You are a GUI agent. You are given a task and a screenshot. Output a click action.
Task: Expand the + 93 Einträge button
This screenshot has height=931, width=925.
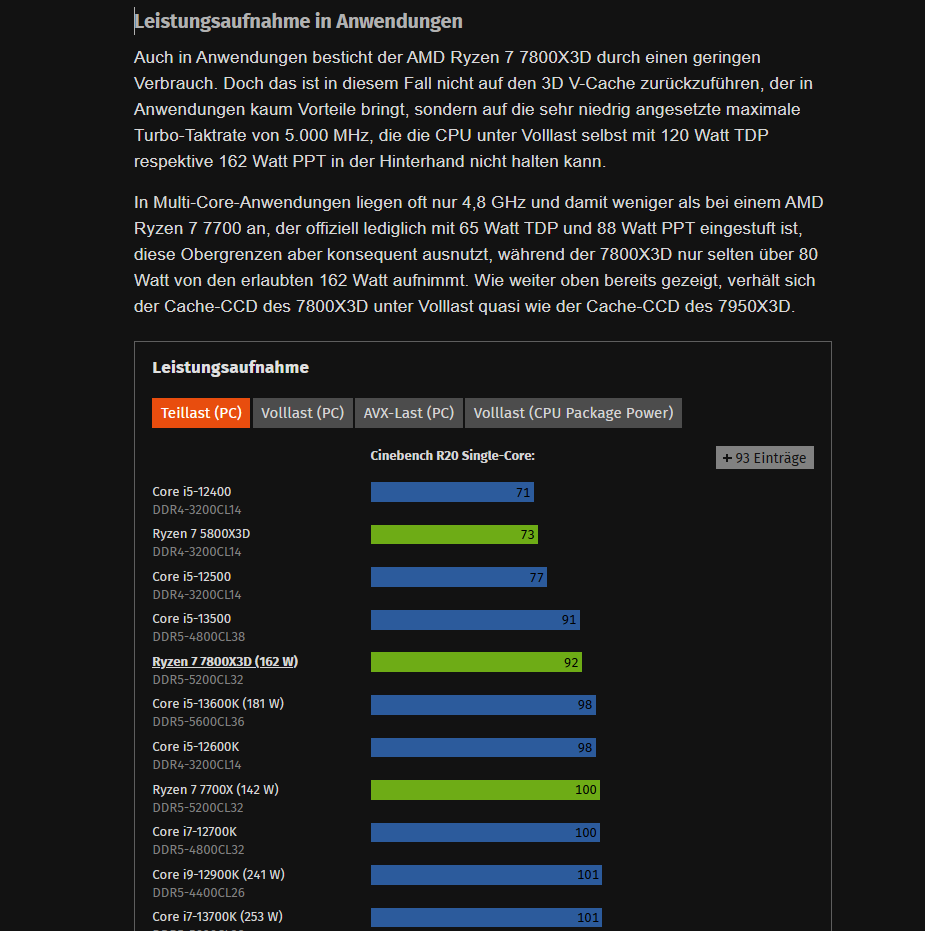pyautogui.click(x=765, y=458)
